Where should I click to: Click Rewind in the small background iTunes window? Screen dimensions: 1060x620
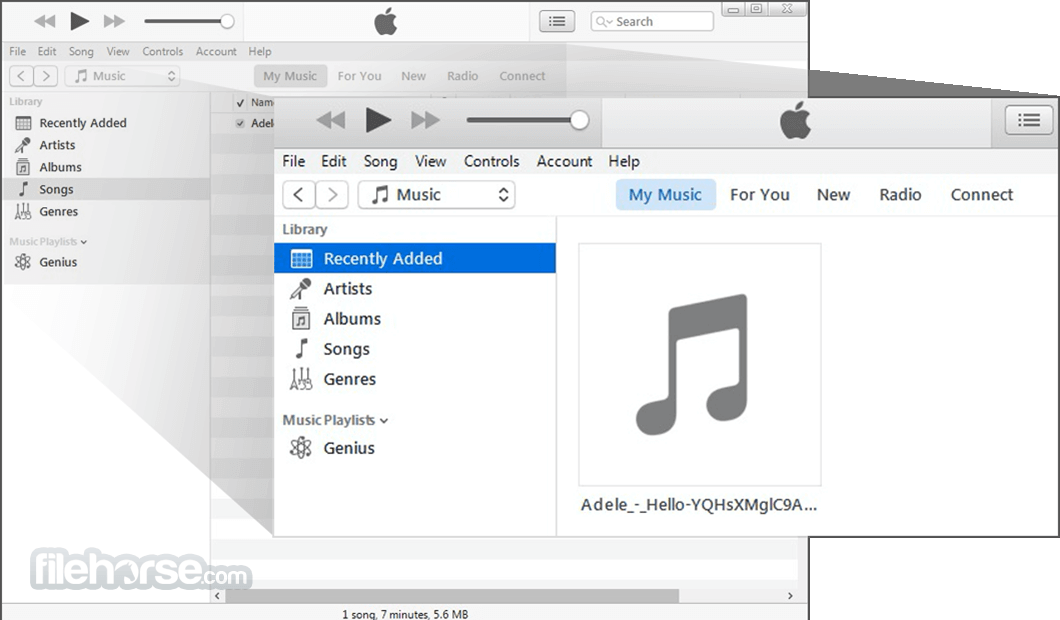pyautogui.click(x=45, y=22)
